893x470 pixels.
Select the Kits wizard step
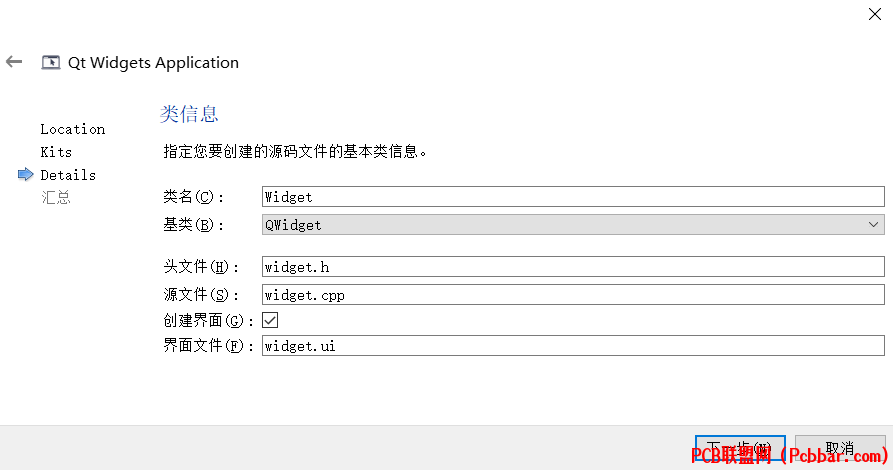click(x=56, y=152)
